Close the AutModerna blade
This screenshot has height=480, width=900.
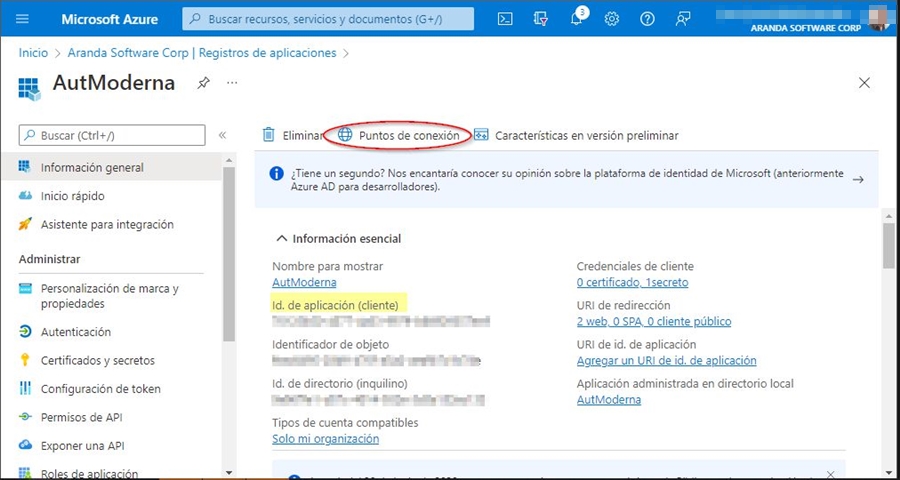(864, 83)
